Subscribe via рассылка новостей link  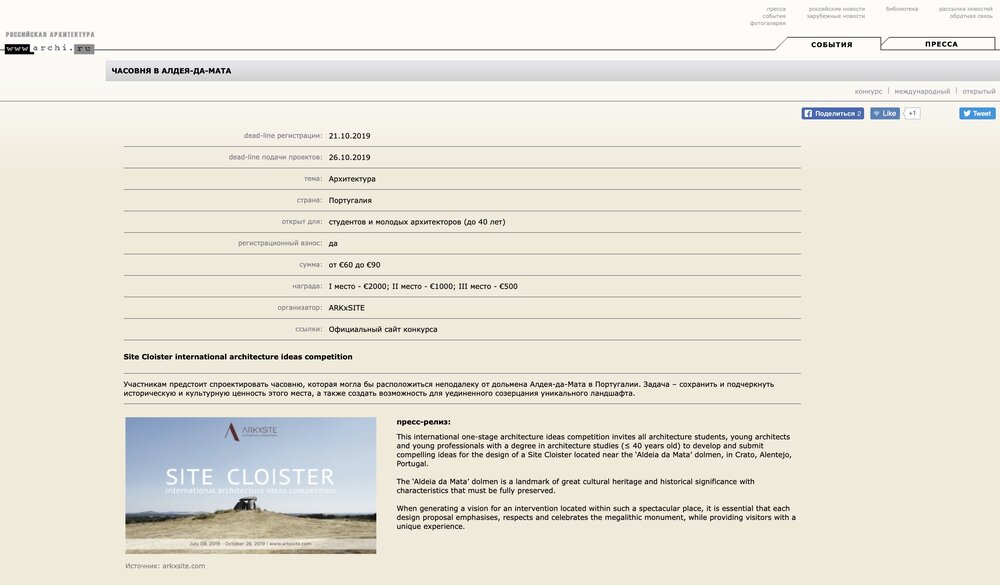coord(965,9)
